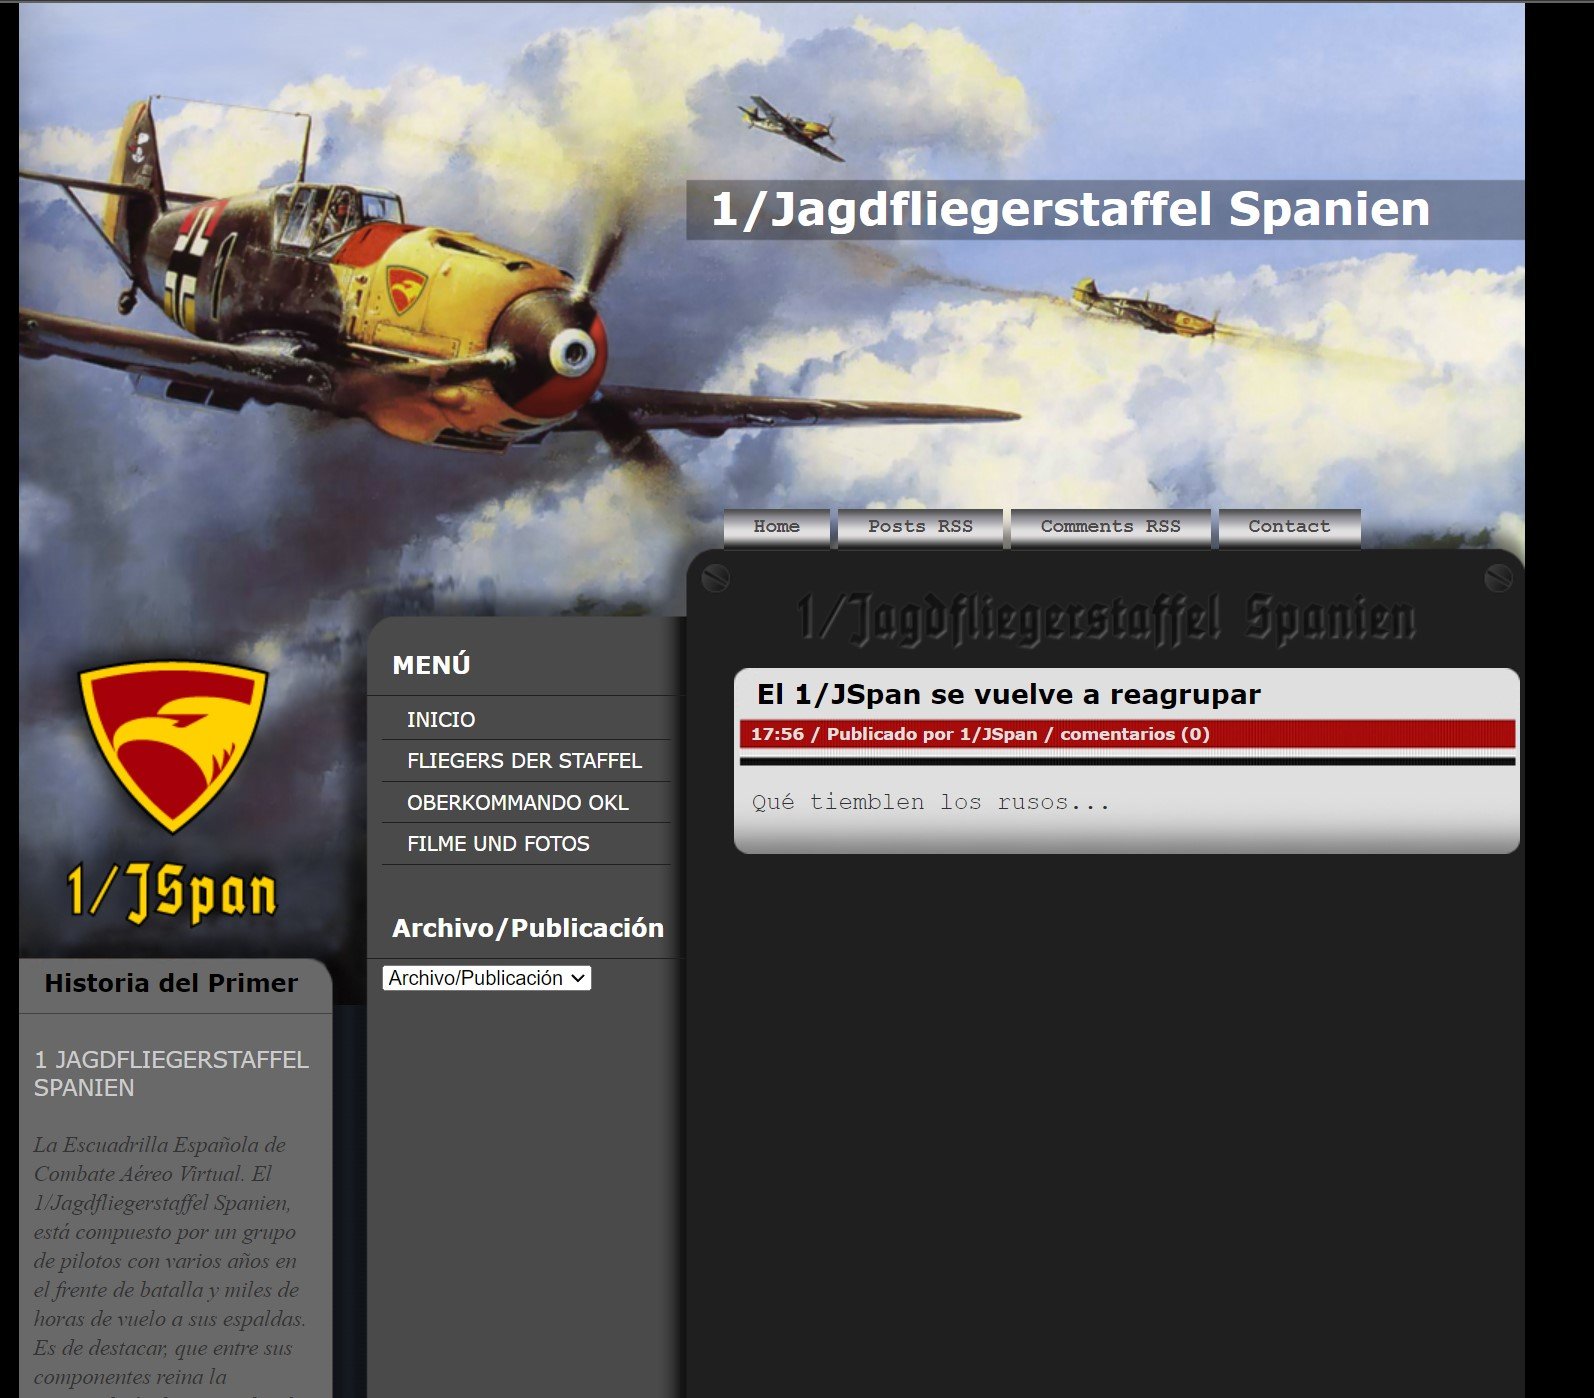Open the Home tab
This screenshot has width=1594, height=1398.
pos(776,527)
